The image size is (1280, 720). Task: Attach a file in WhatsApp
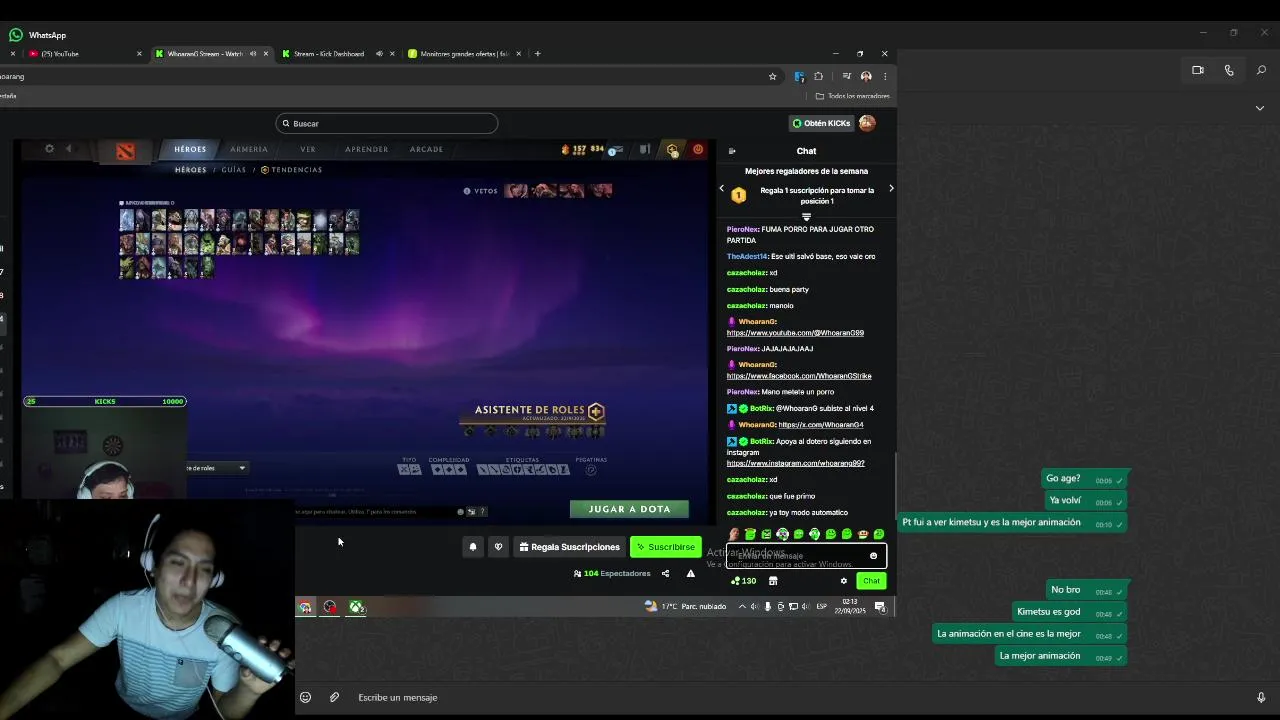click(334, 697)
